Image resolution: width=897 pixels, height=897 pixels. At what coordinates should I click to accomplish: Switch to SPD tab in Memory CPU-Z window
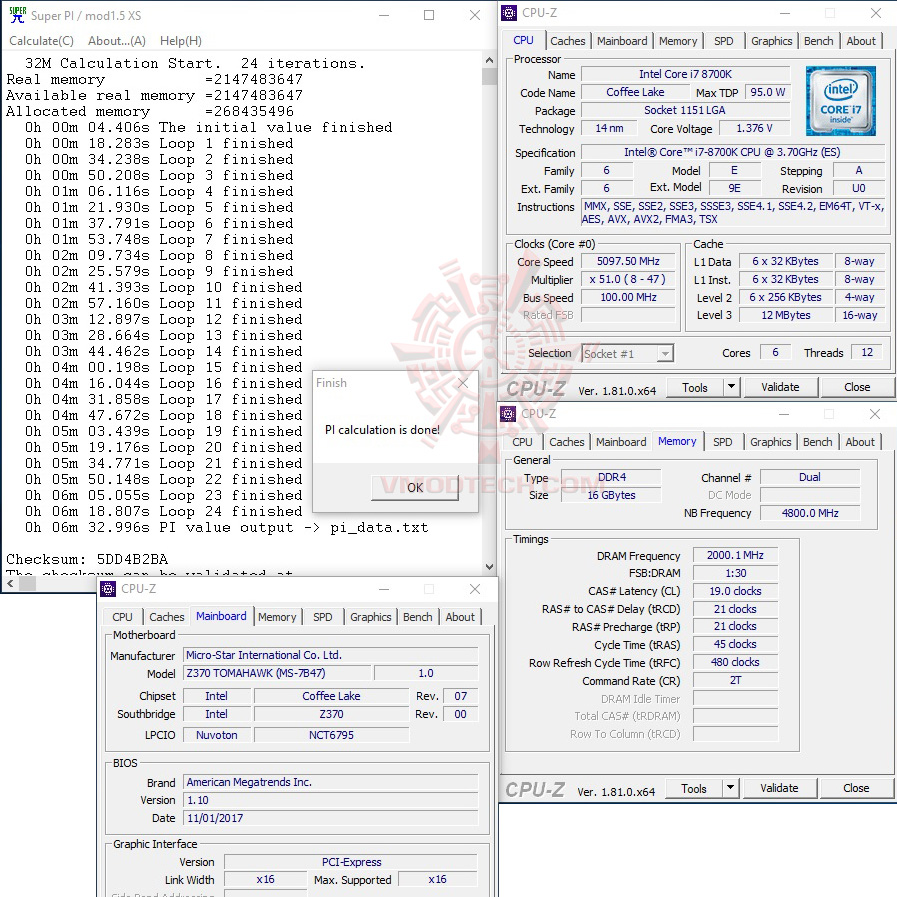(x=723, y=442)
